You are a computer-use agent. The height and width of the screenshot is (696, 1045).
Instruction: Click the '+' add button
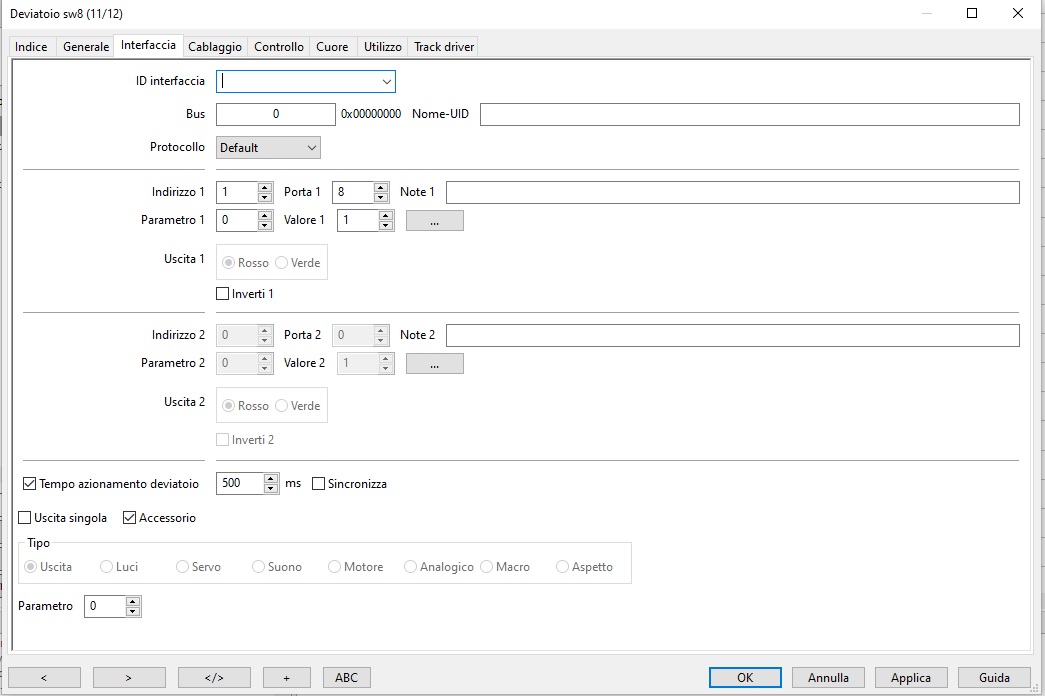tap(286, 677)
